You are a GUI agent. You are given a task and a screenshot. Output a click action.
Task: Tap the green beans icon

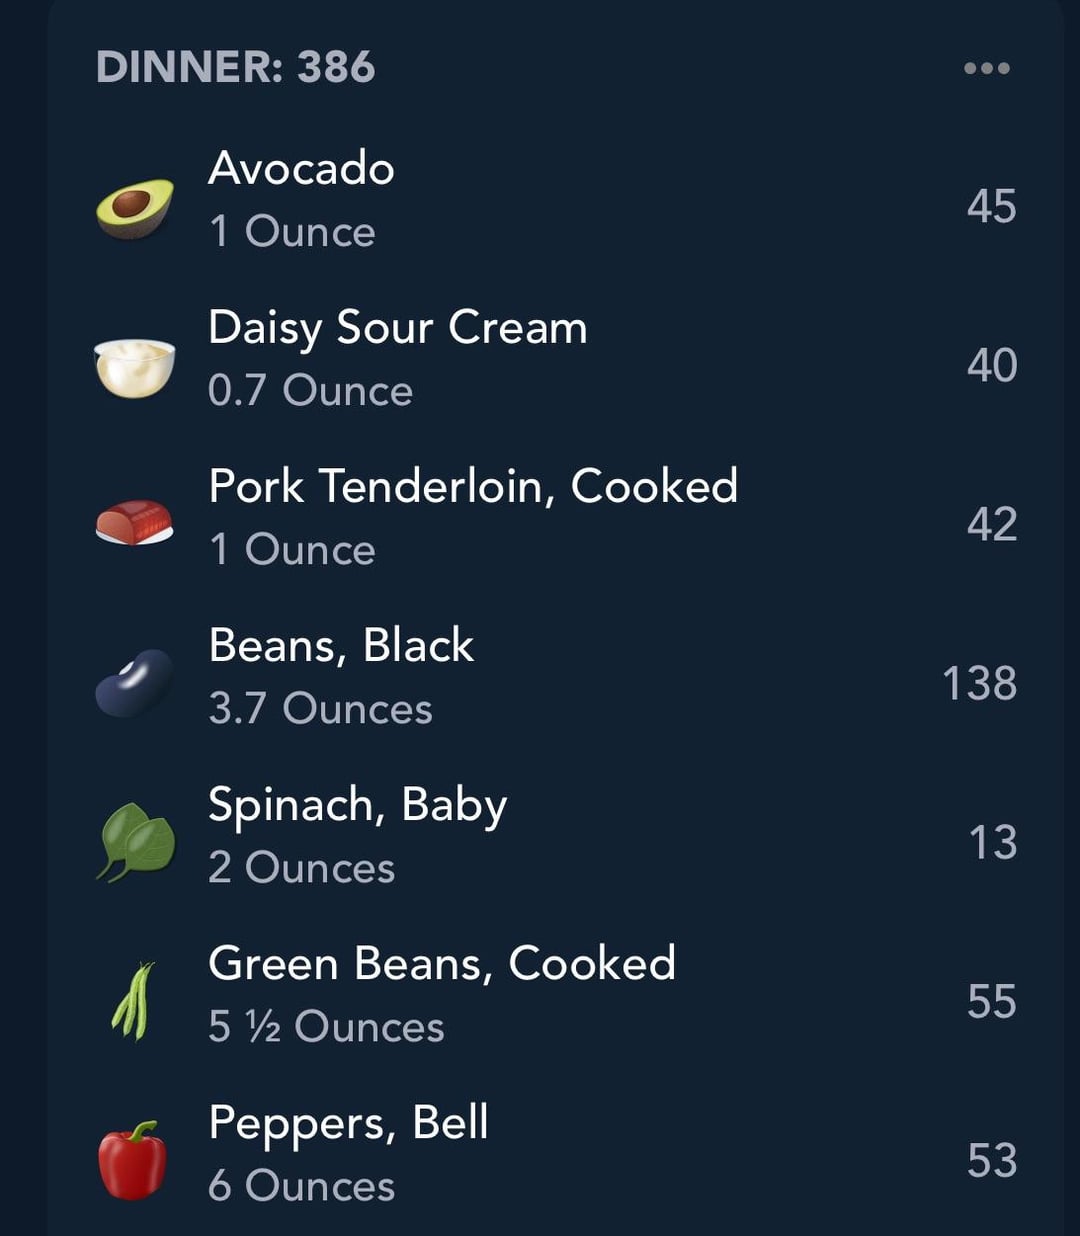tap(134, 1000)
